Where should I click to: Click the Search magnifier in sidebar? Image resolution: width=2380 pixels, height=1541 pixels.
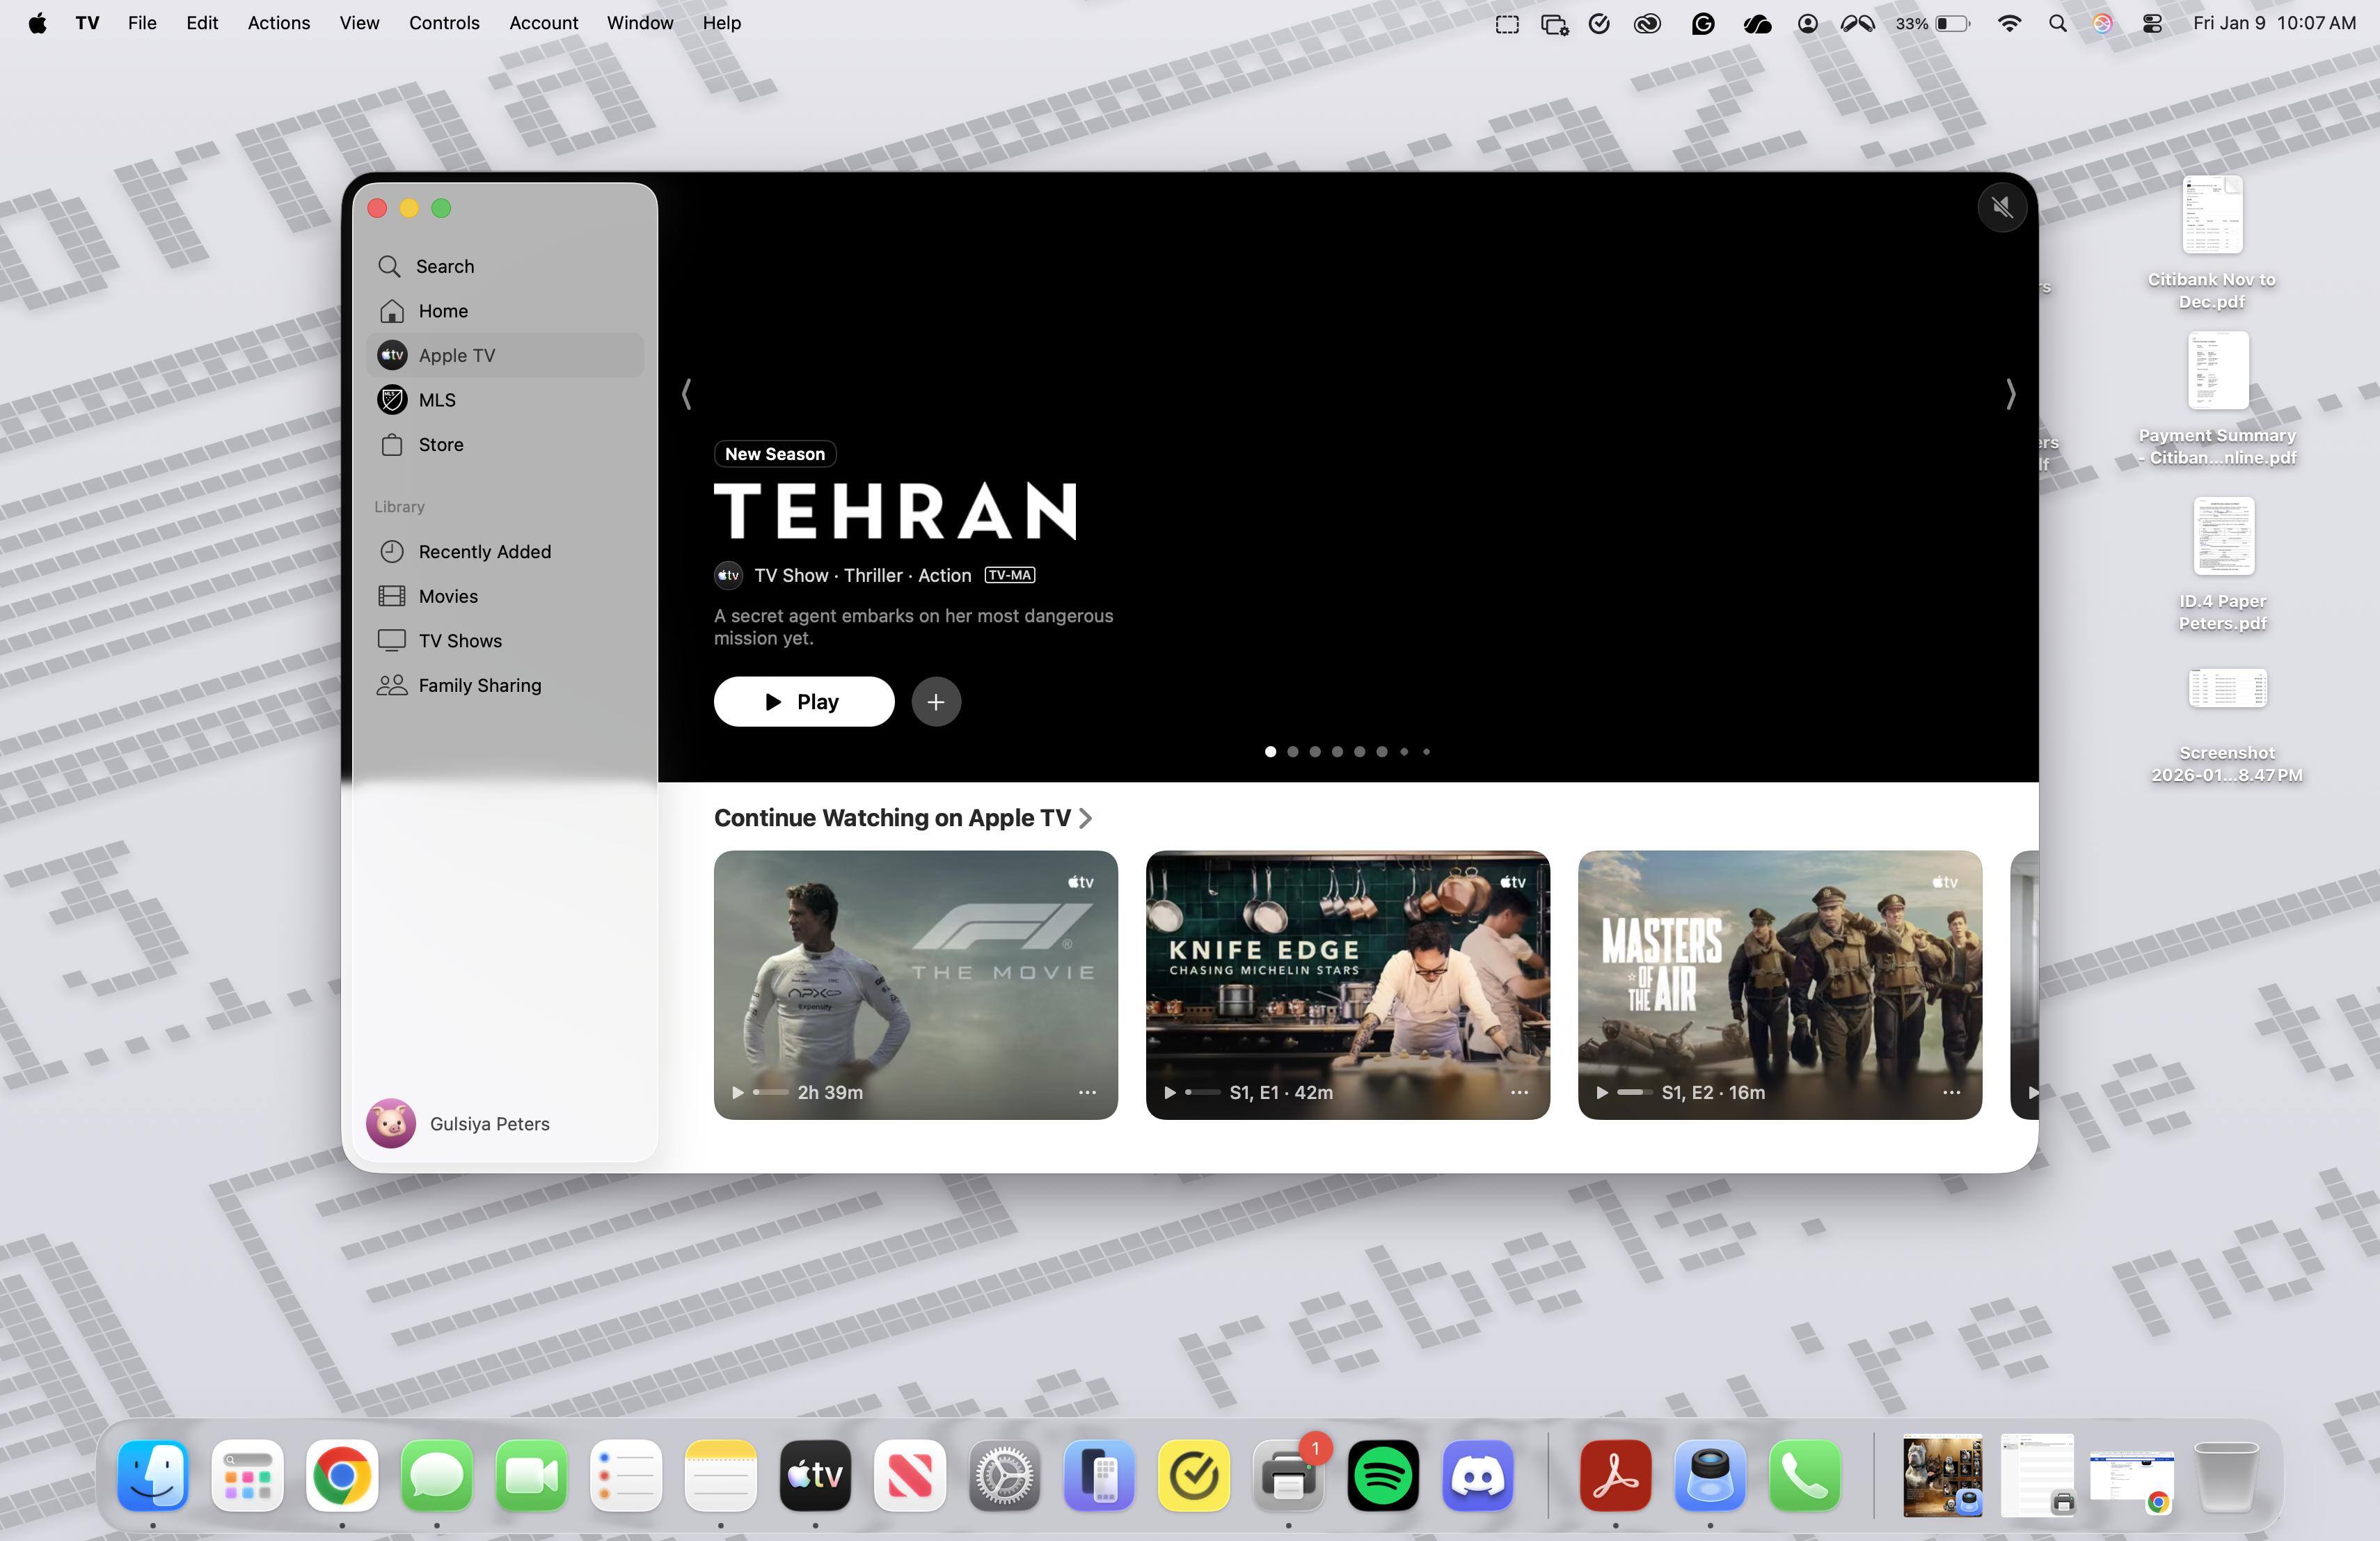pos(389,266)
